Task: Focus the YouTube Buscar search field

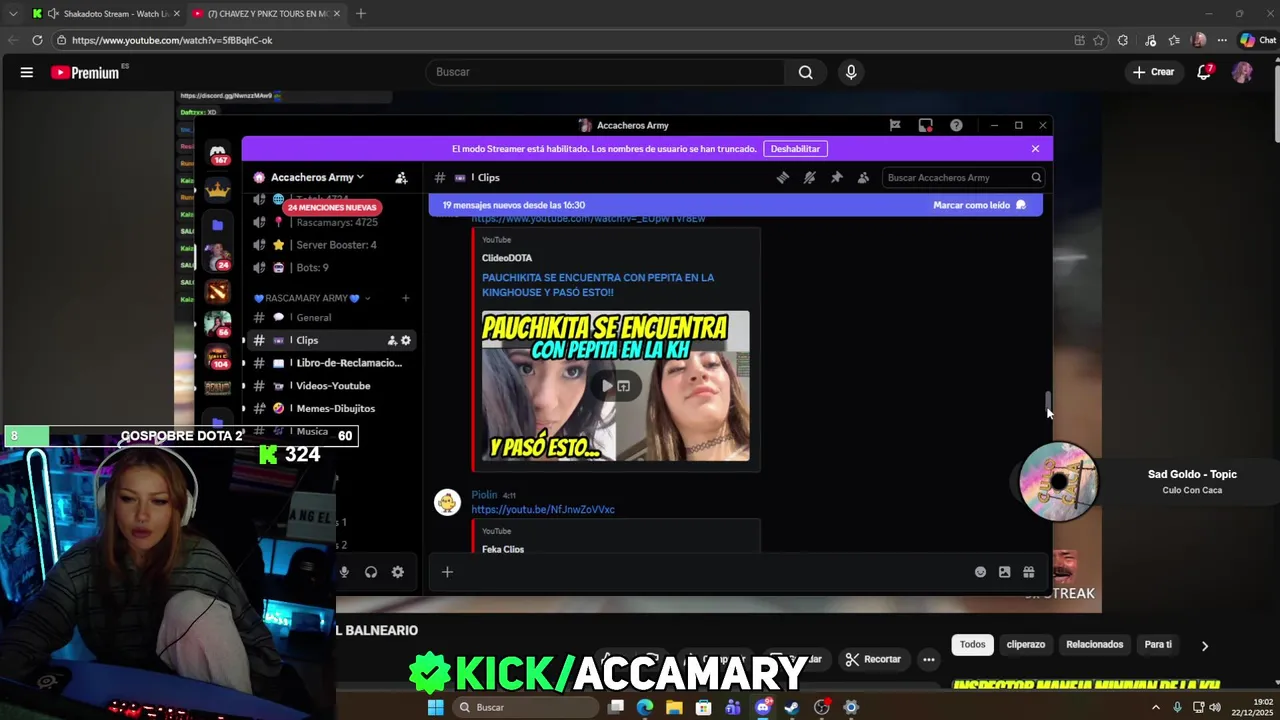Action: 606,72
